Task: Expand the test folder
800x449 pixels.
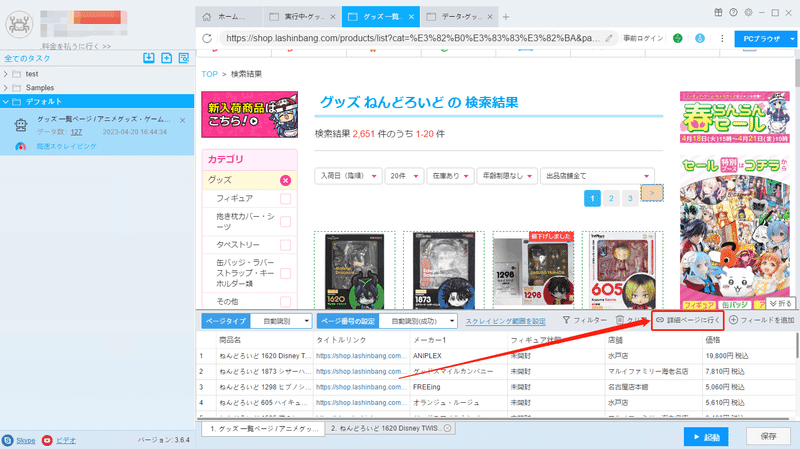Action: click(x=6, y=74)
